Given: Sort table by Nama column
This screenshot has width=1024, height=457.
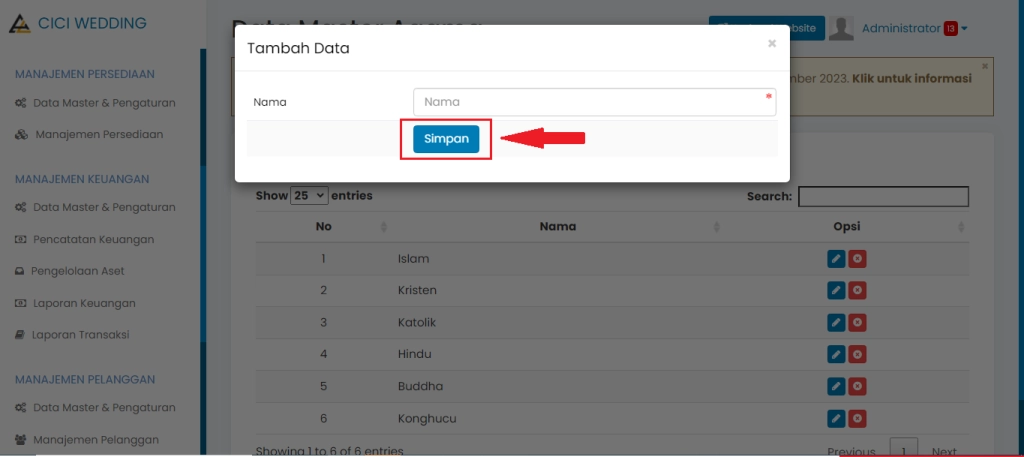Looking at the screenshot, I should click(557, 227).
